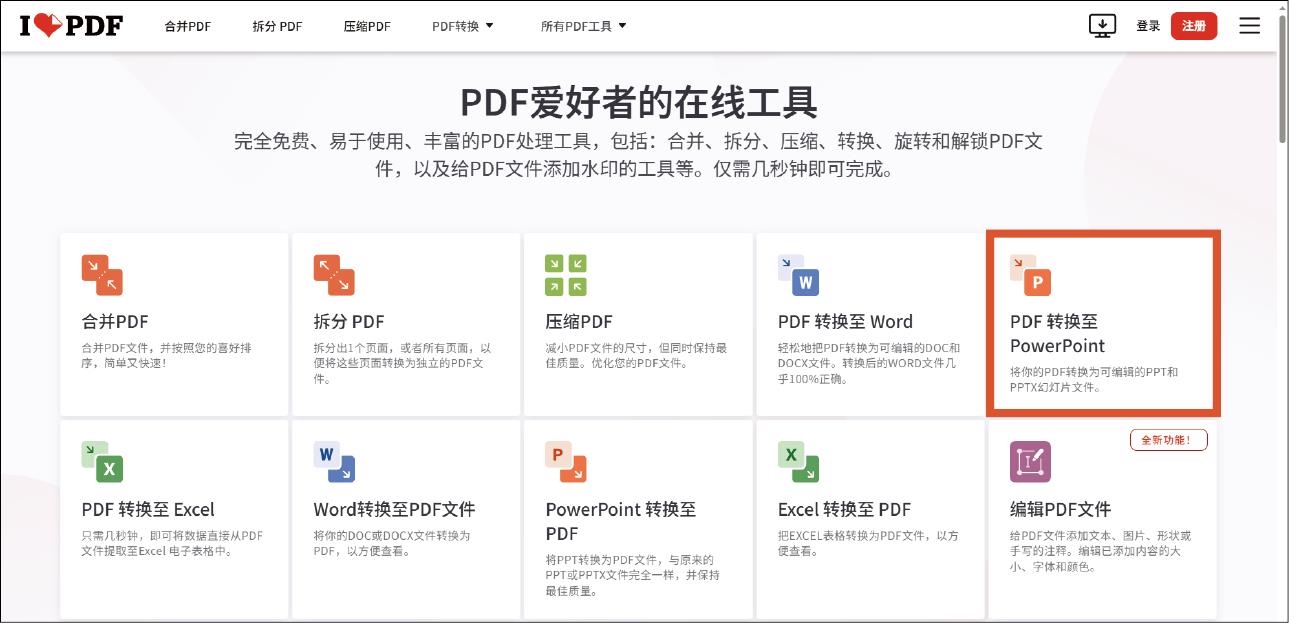Click the iLovePDF logo to go home
The height and width of the screenshot is (623, 1289).
[x=71, y=26]
